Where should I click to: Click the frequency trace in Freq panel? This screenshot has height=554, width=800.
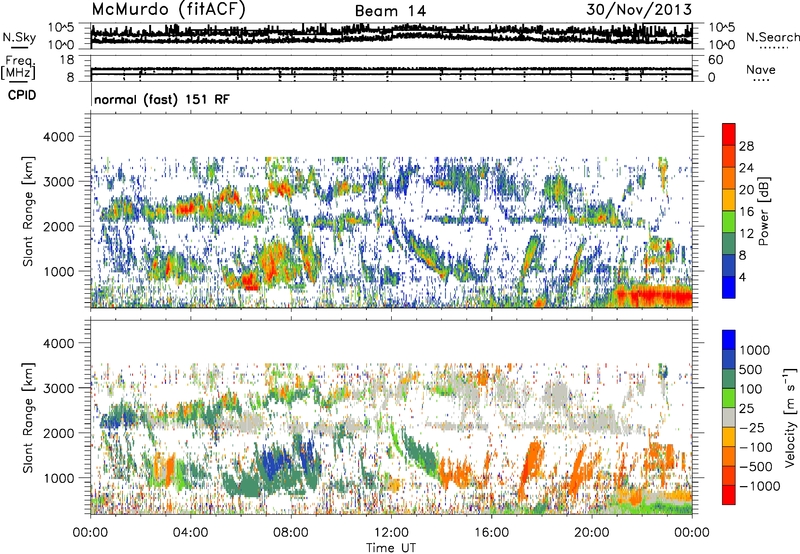coord(391,69)
